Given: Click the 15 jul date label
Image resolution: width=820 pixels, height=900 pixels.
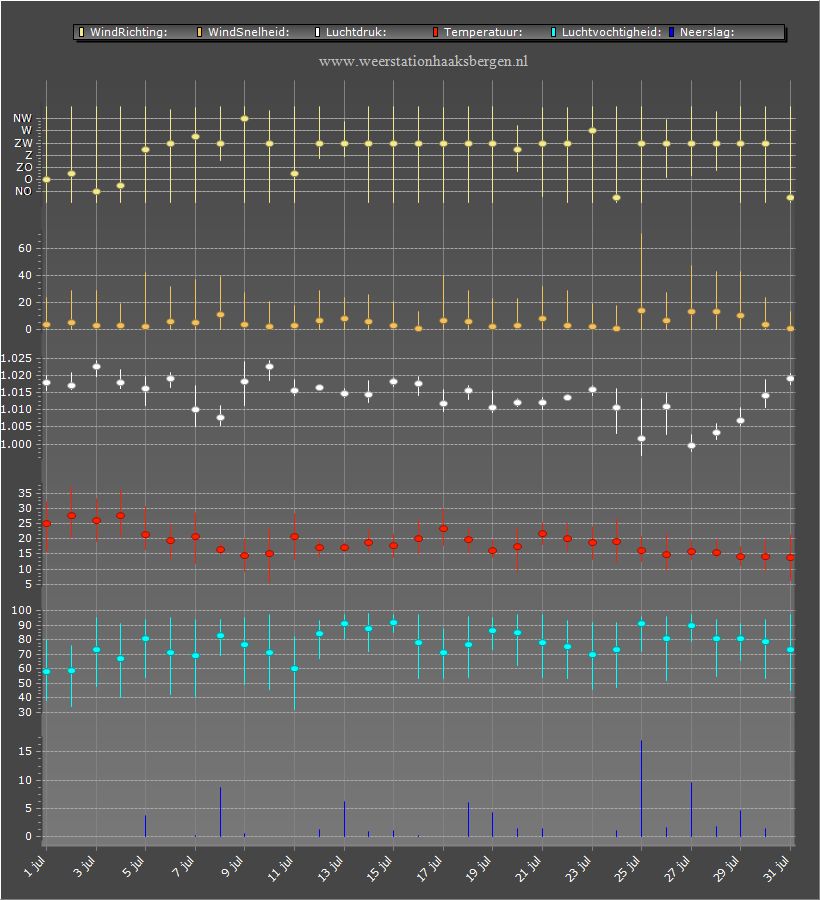Looking at the screenshot, I should click(x=381, y=868).
